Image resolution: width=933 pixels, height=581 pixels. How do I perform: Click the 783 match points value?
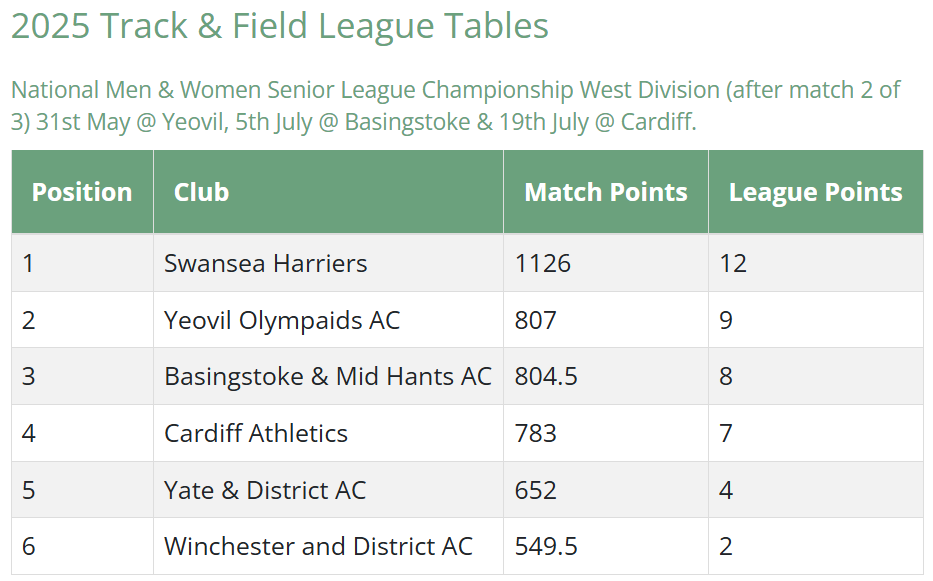point(536,433)
